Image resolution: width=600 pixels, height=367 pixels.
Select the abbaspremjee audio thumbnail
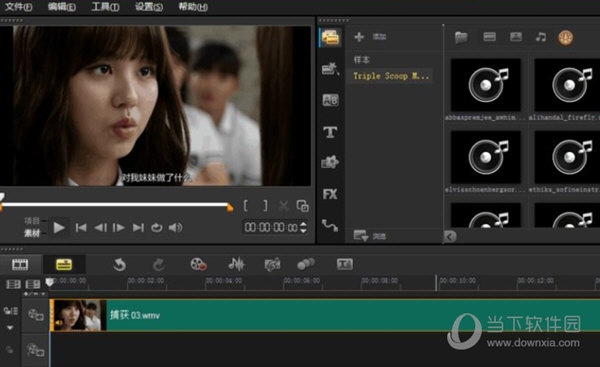coord(486,85)
